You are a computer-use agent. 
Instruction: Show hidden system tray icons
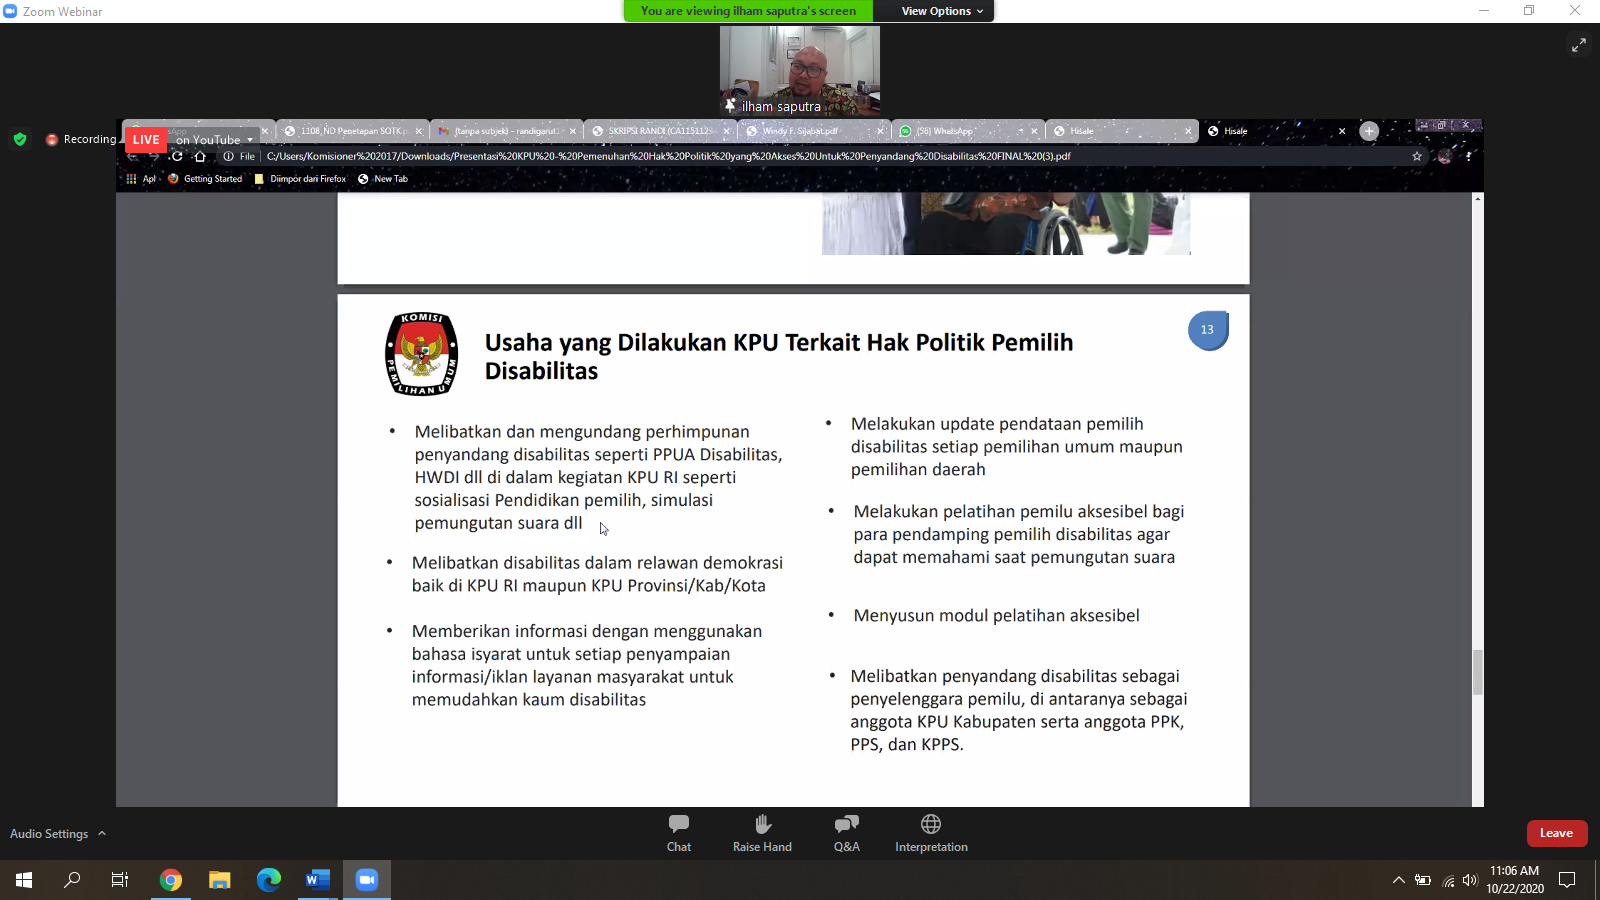tap(1398, 880)
